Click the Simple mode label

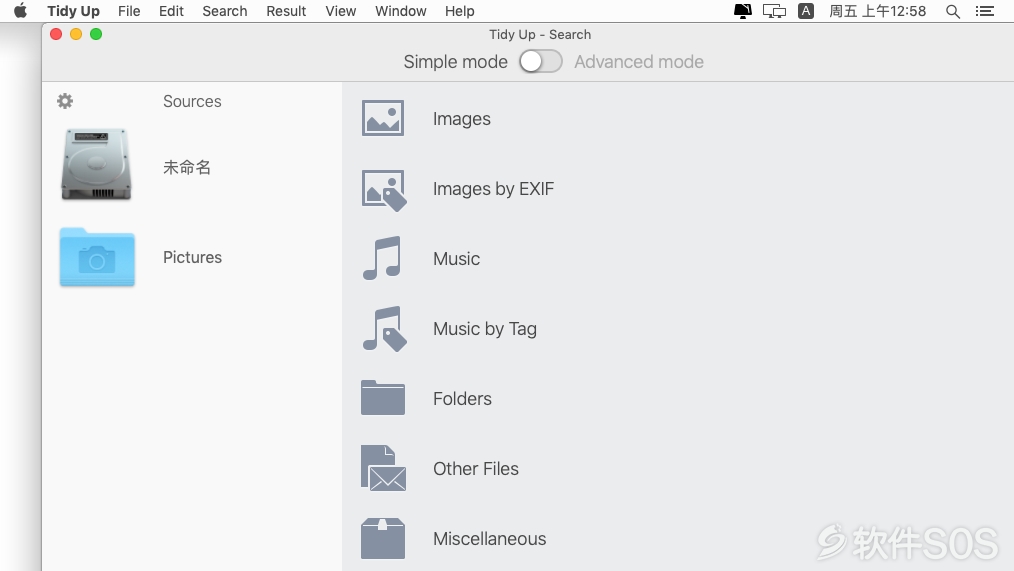point(455,61)
